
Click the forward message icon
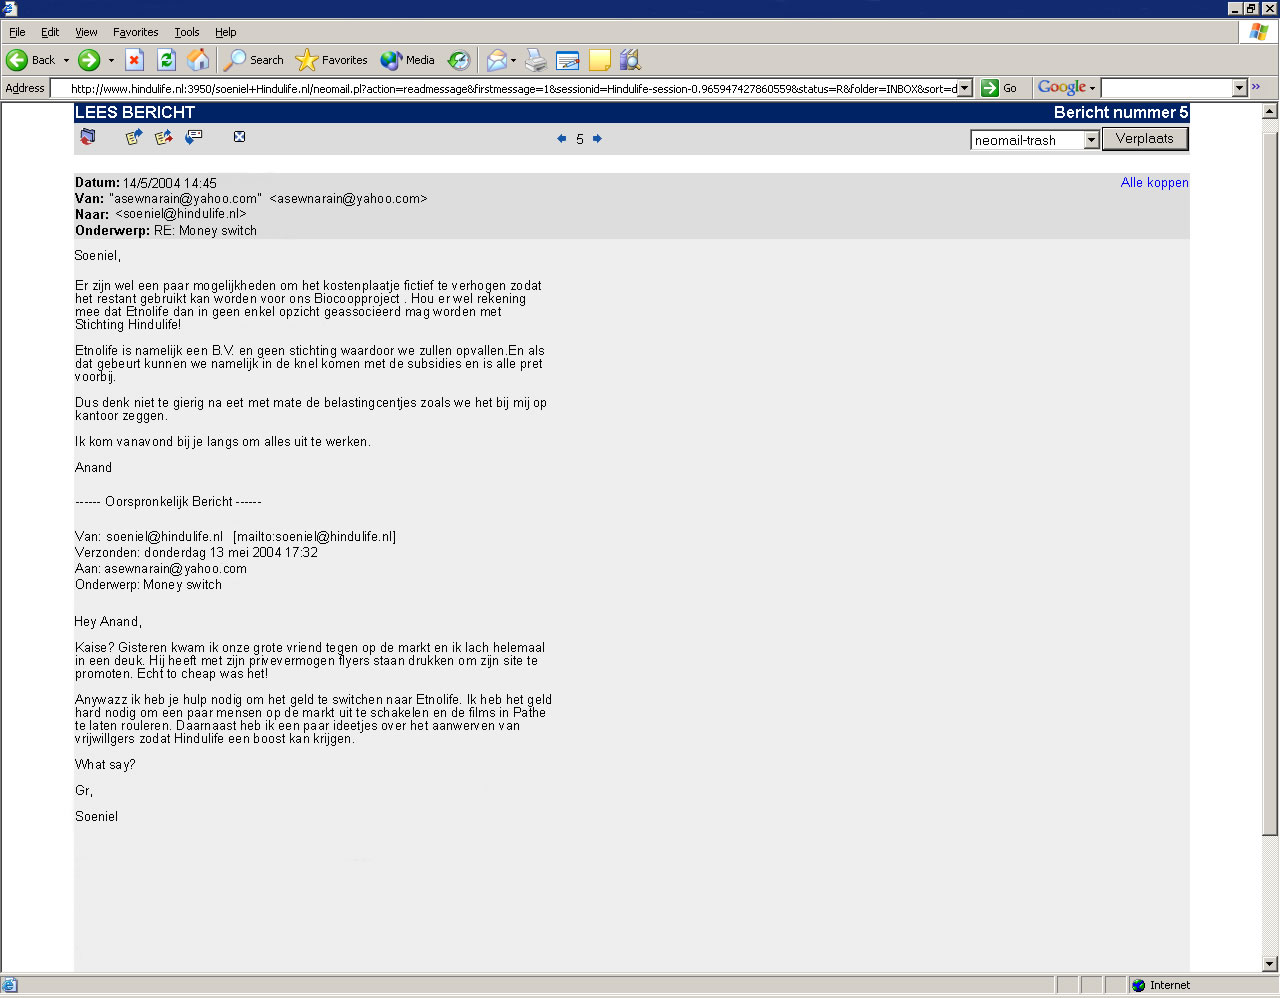click(x=194, y=136)
